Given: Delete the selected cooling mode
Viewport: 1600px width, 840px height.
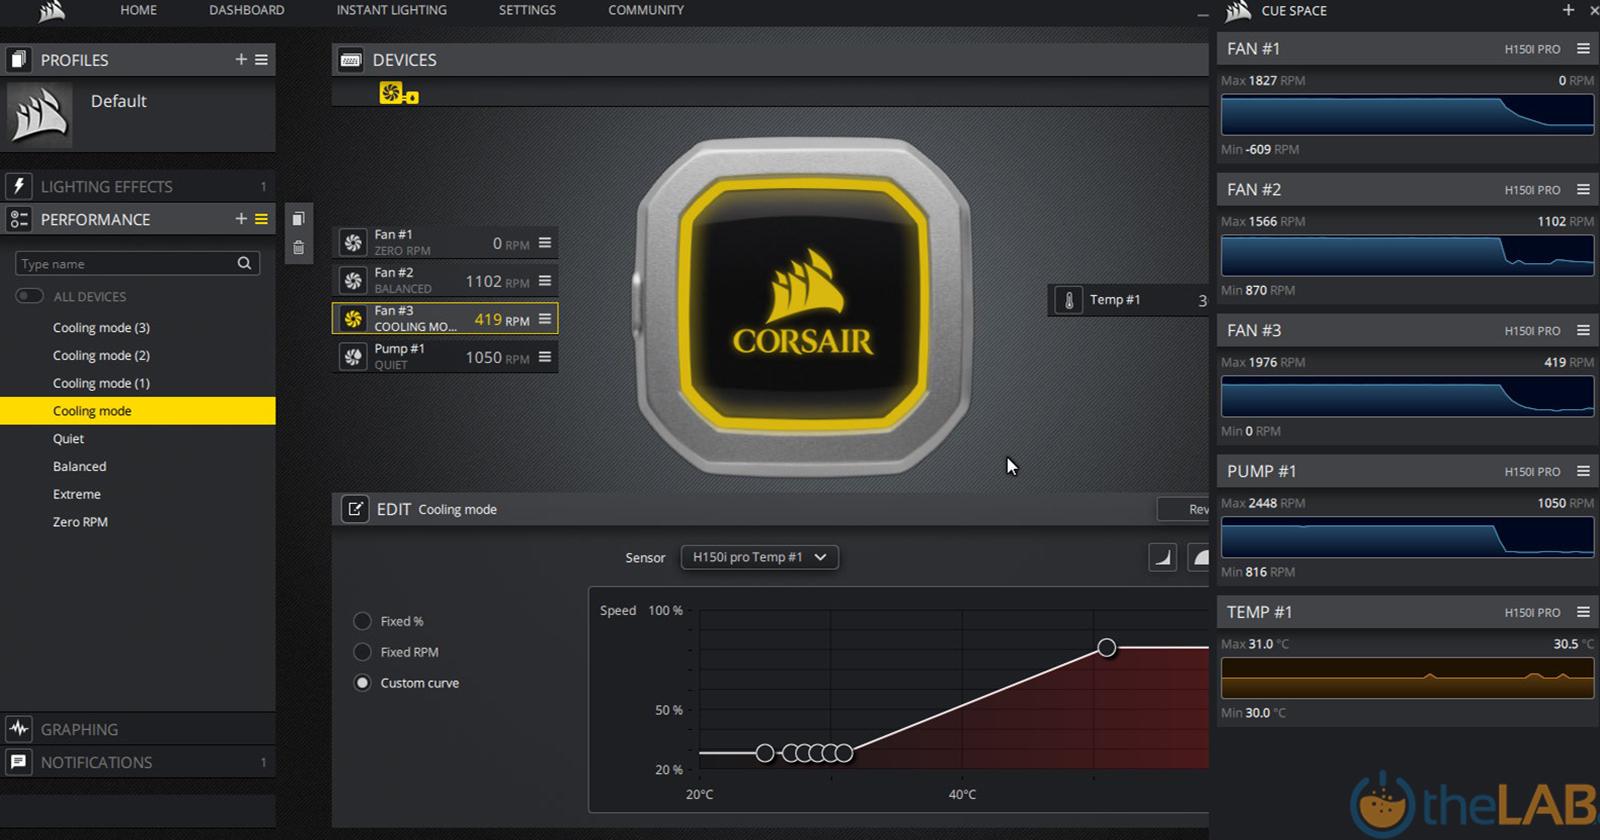Looking at the screenshot, I should 298,248.
